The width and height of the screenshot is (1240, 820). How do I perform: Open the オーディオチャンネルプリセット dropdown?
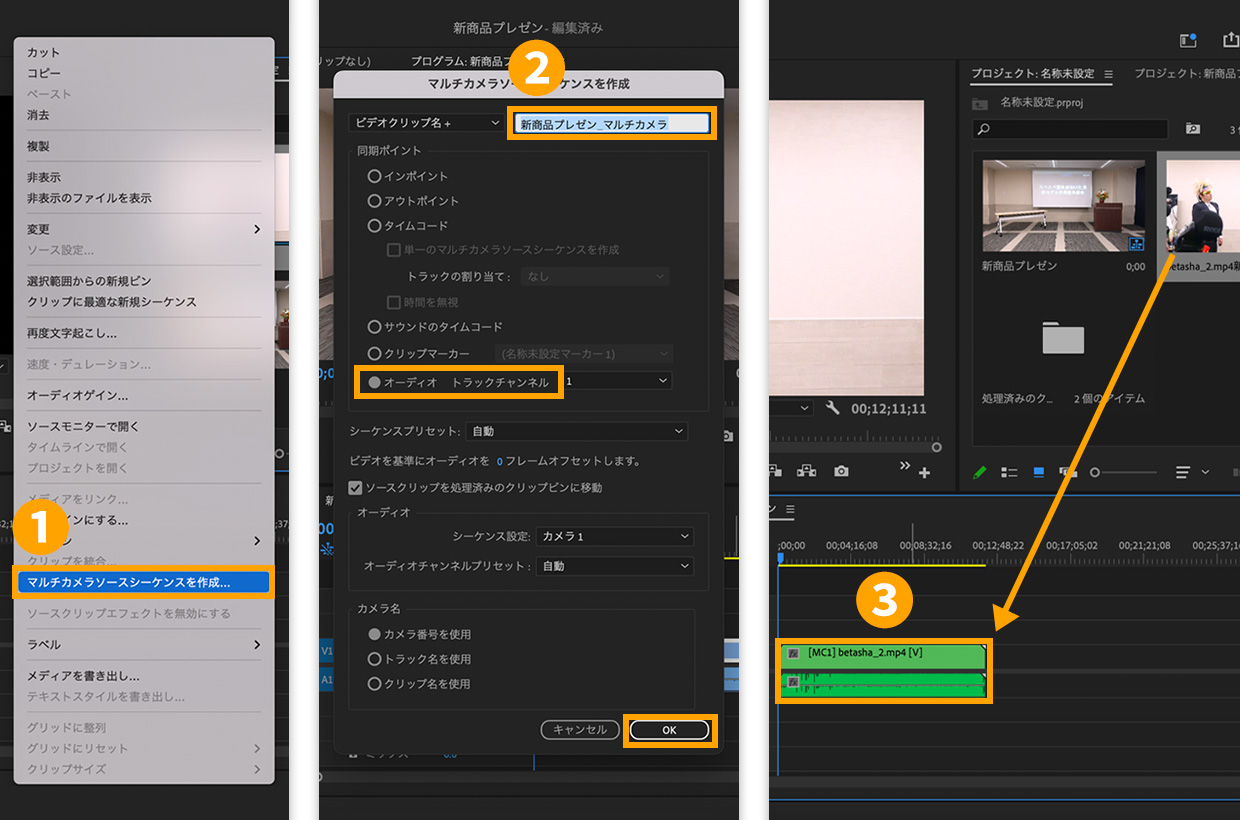coord(614,566)
